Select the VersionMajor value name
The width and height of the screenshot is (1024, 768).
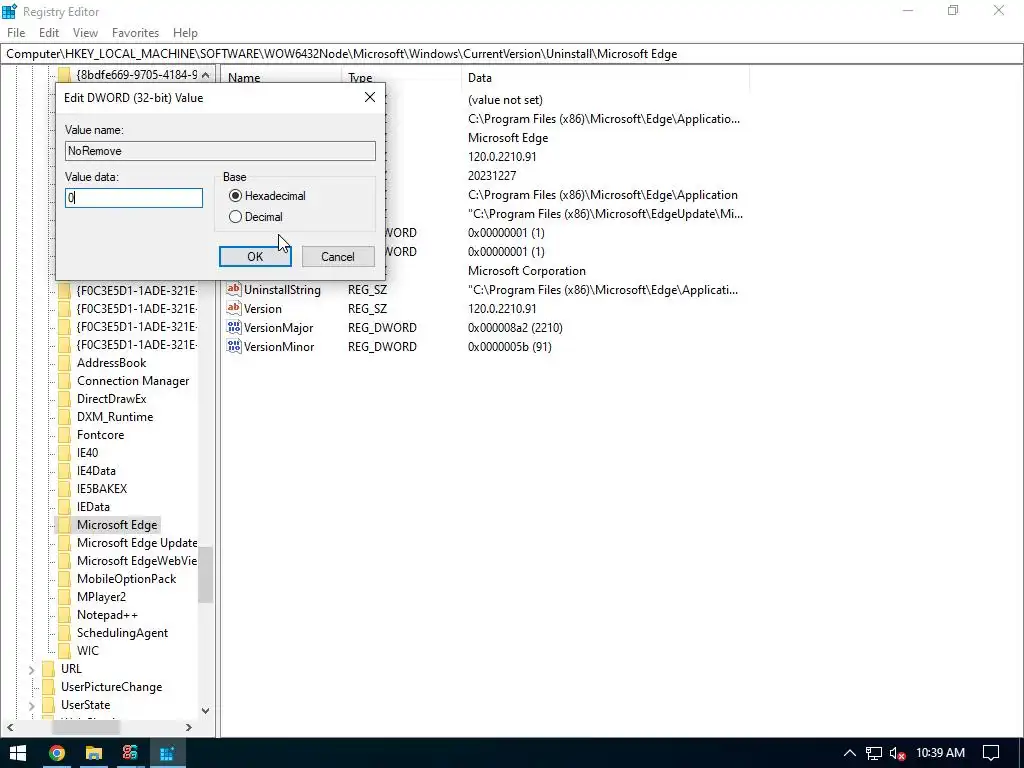click(x=278, y=328)
